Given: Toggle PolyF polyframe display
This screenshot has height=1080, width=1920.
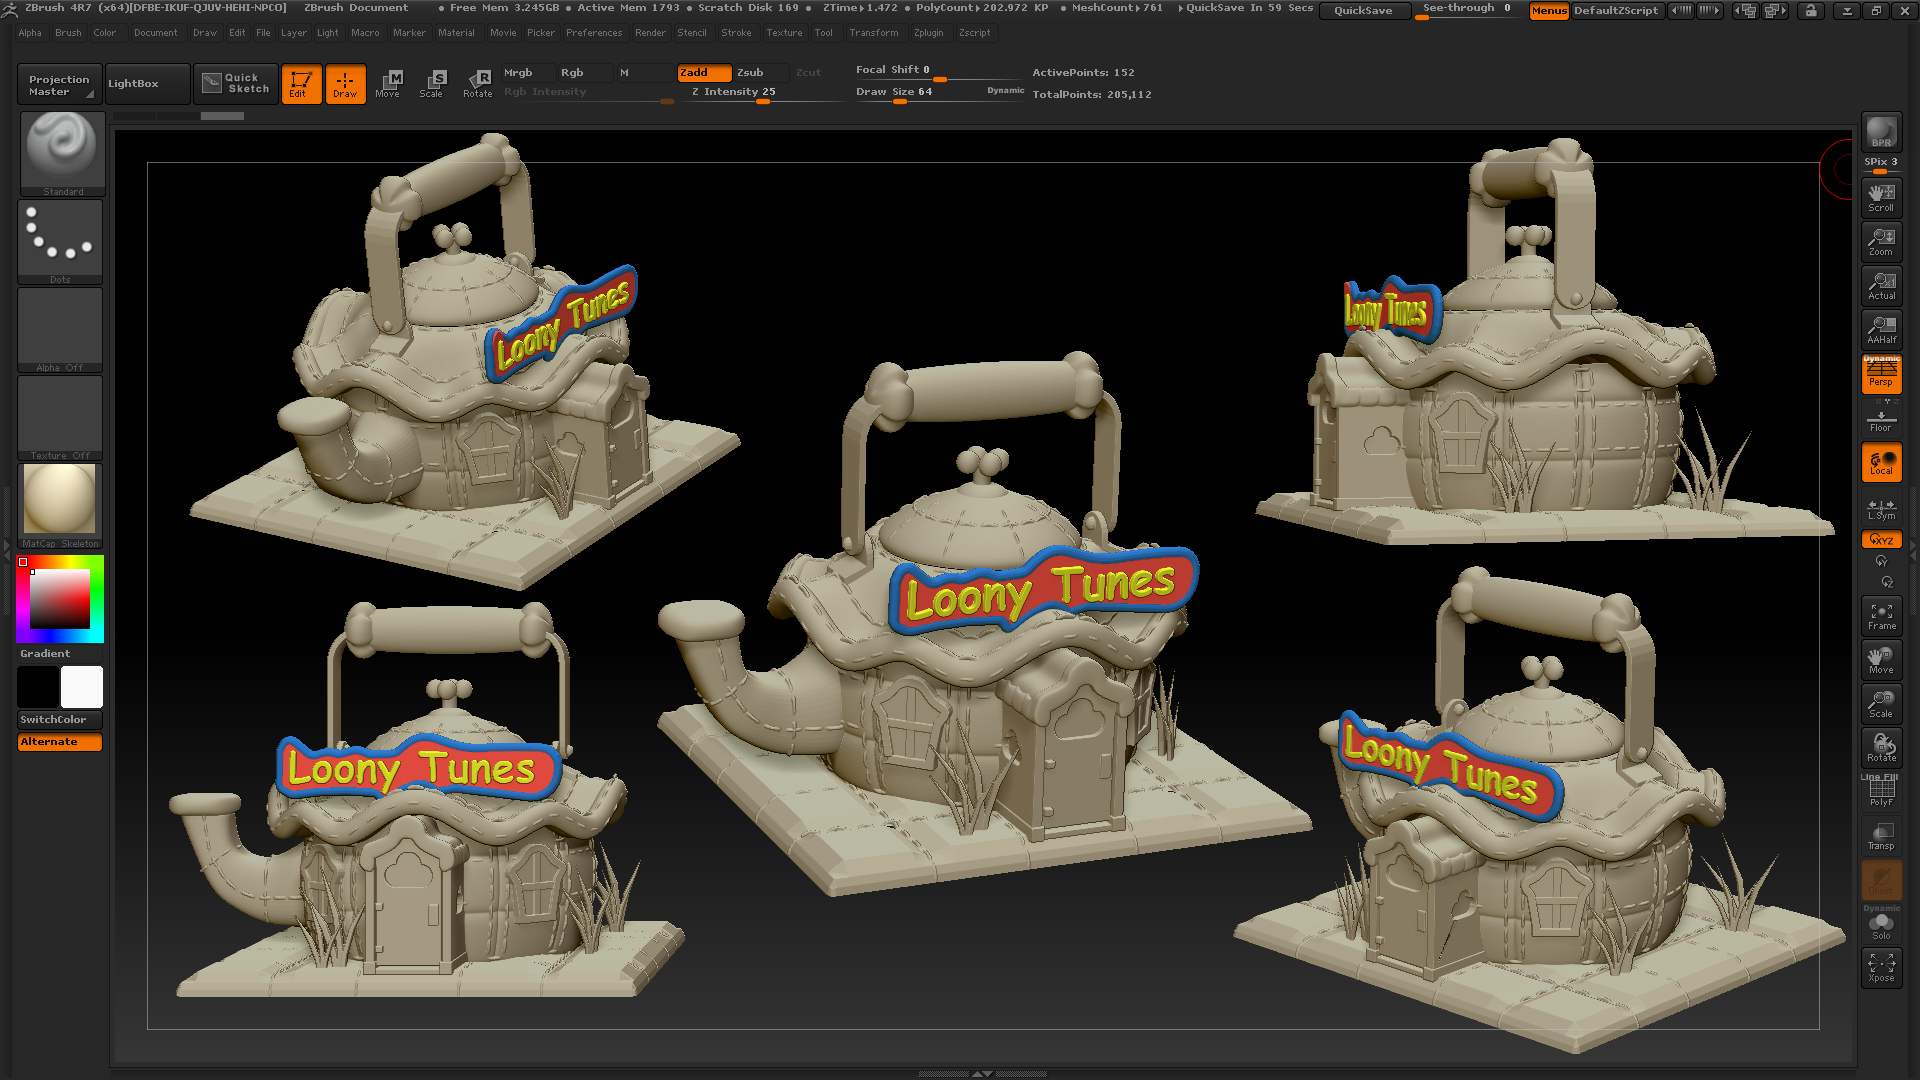Looking at the screenshot, I should tap(1881, 791).
